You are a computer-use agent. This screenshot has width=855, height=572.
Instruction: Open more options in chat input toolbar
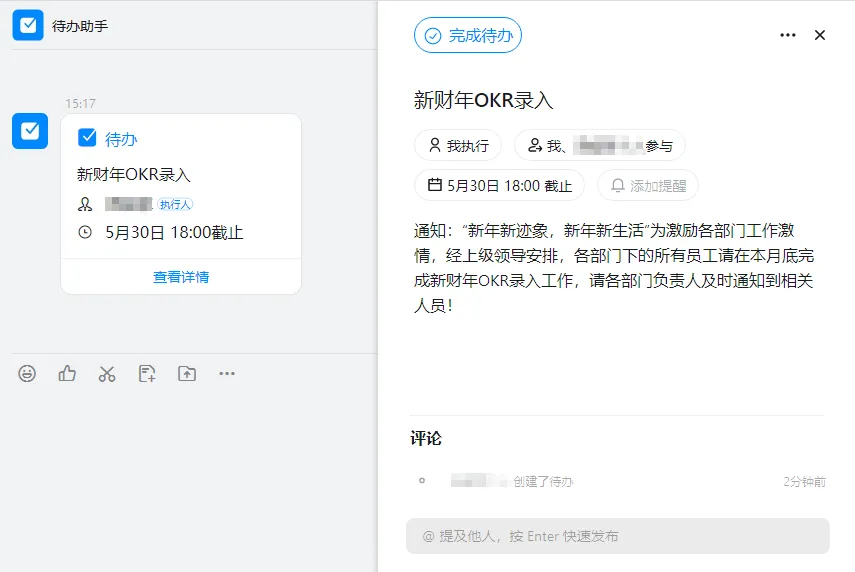pyautogui.click(x=227, y=374)
